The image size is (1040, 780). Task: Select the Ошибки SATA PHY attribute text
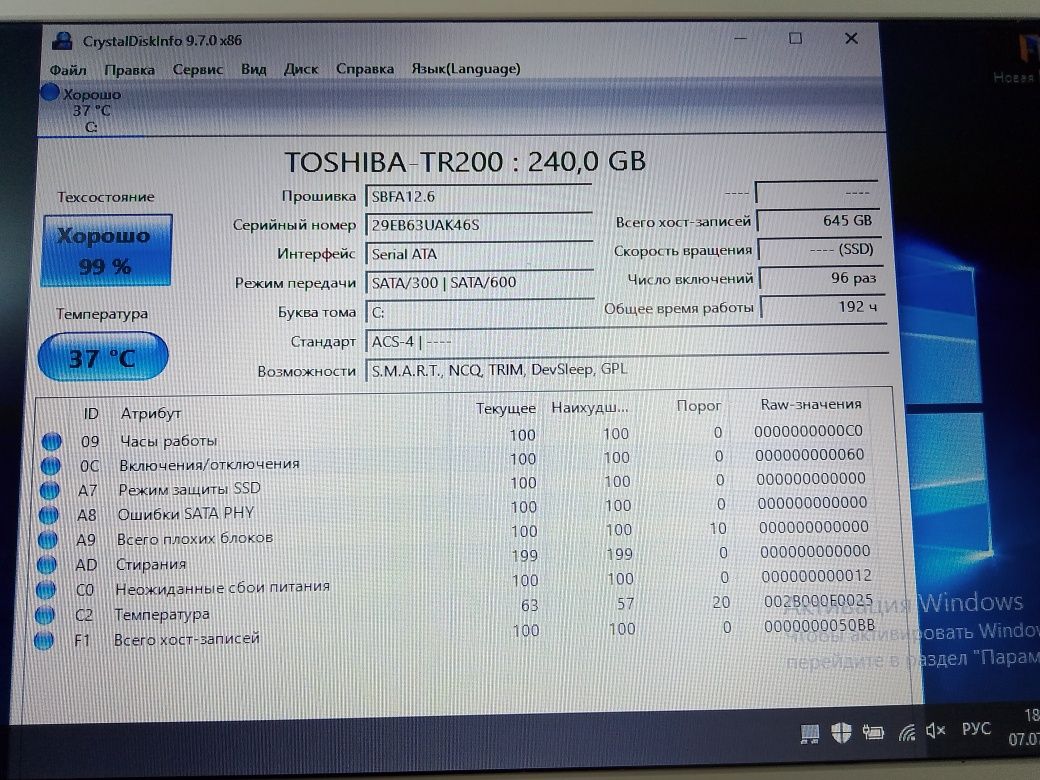click(186, 513)
